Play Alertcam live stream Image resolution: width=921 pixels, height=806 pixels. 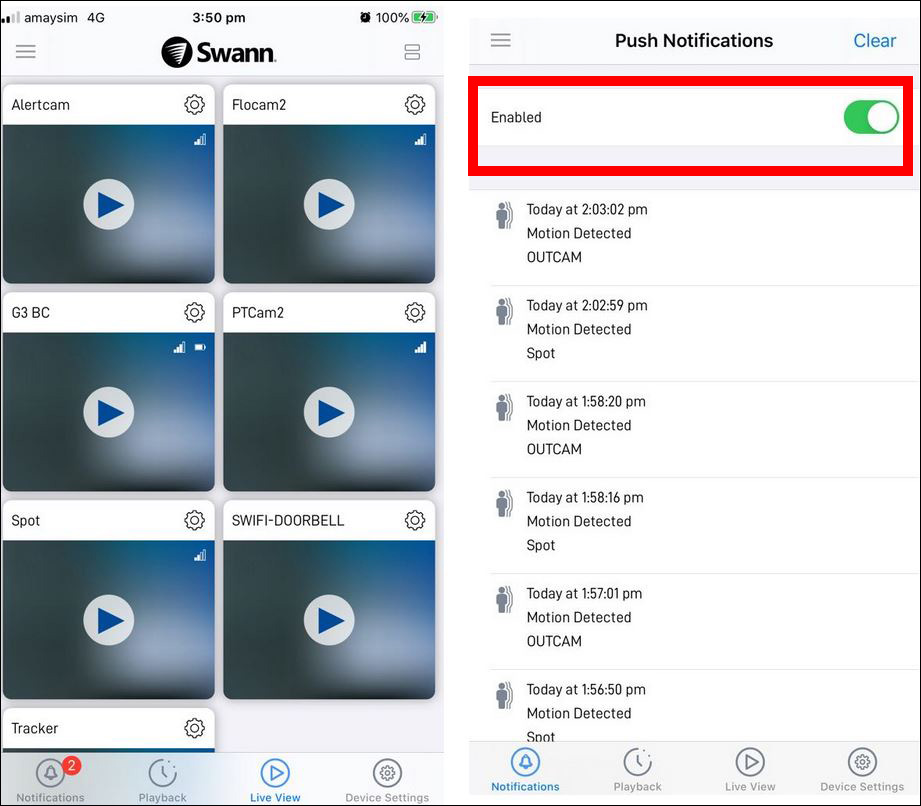click(109, 204)
